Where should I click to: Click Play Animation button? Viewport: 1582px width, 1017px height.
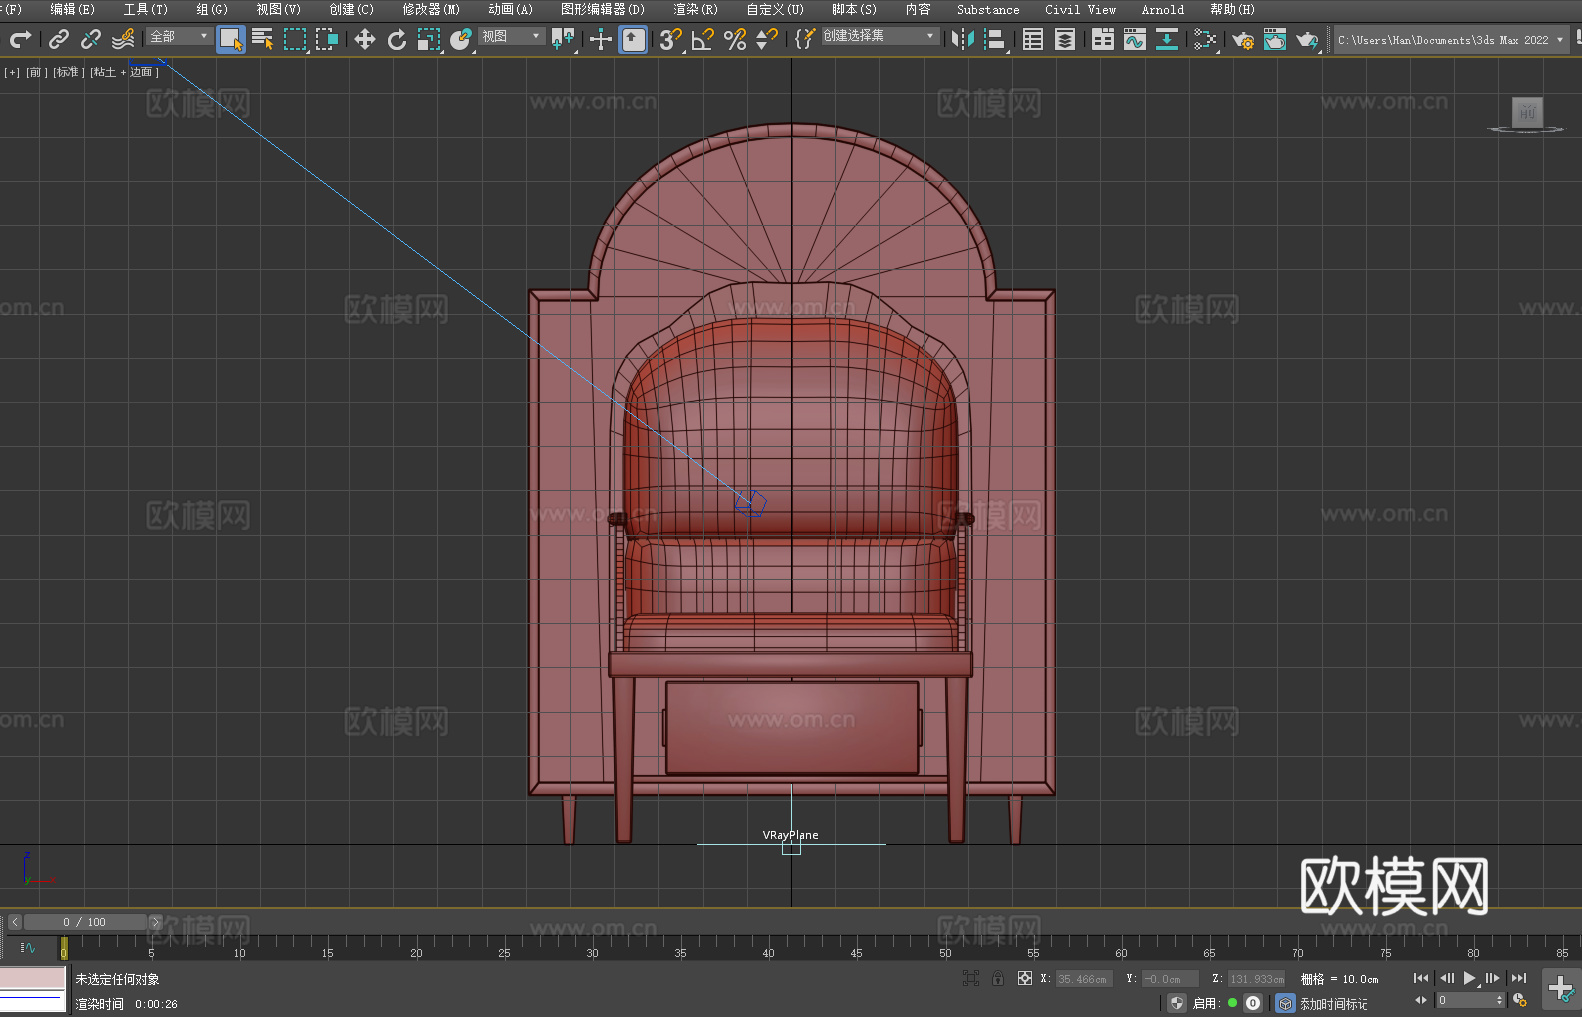1469,978
